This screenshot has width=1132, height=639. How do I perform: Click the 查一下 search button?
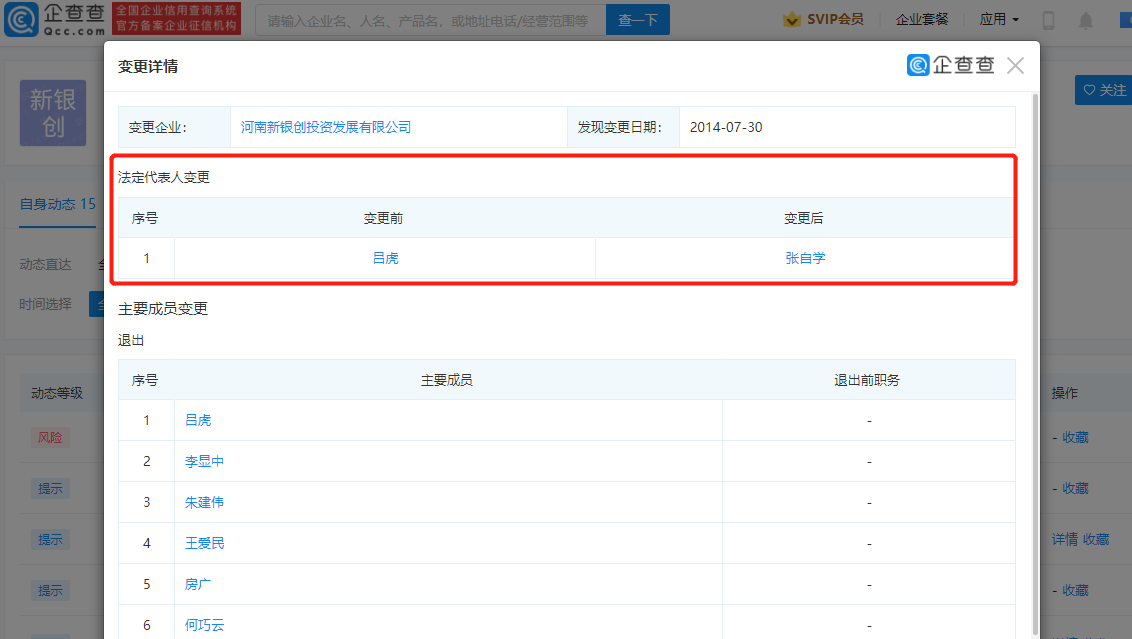[x=637, y=20]
